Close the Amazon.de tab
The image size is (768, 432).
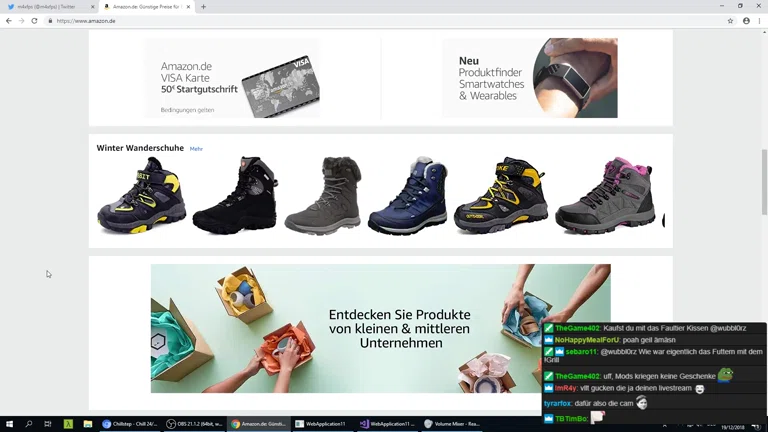(188, 7)
